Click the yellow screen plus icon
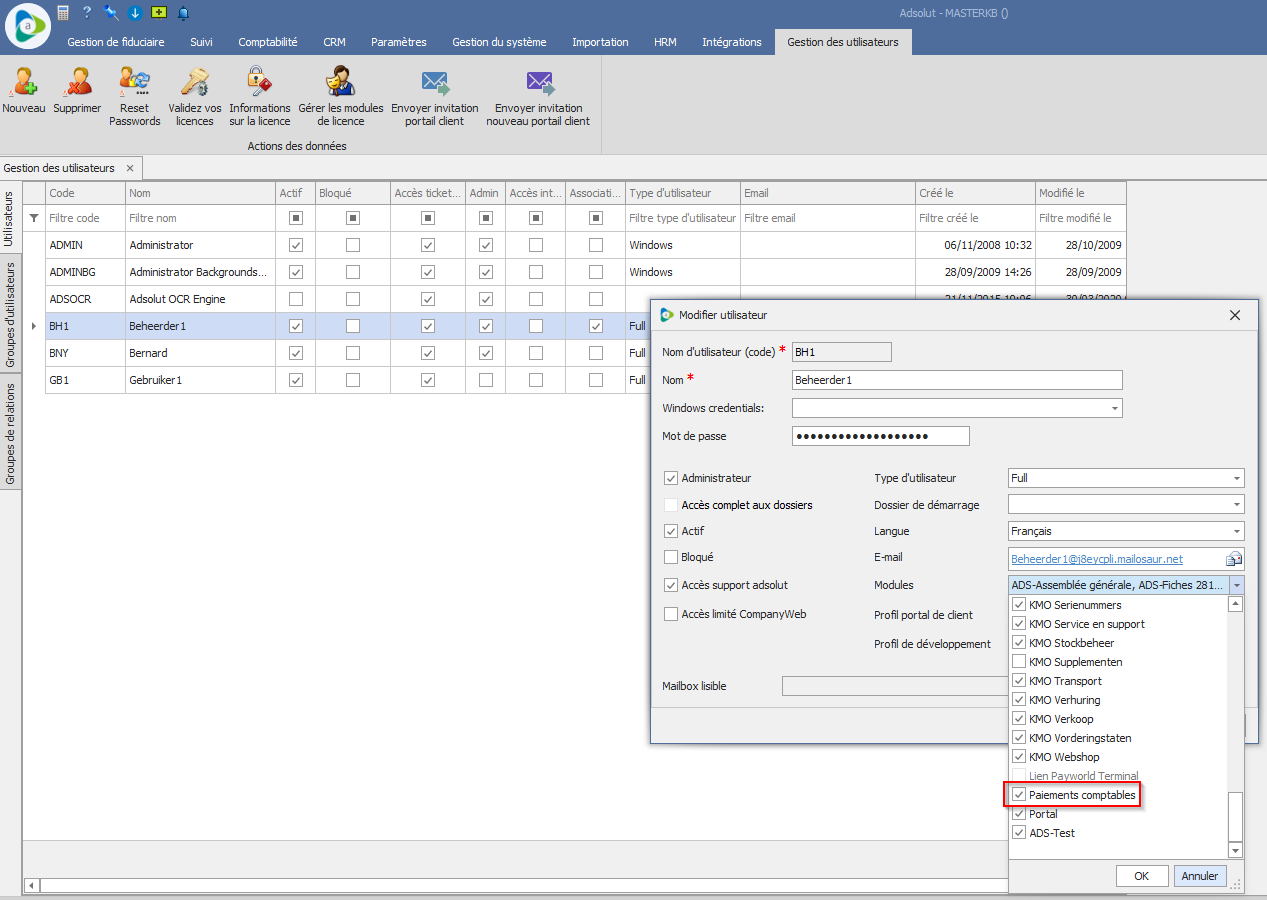Screen dimensions: 1267x900 (x=159, y=13)
